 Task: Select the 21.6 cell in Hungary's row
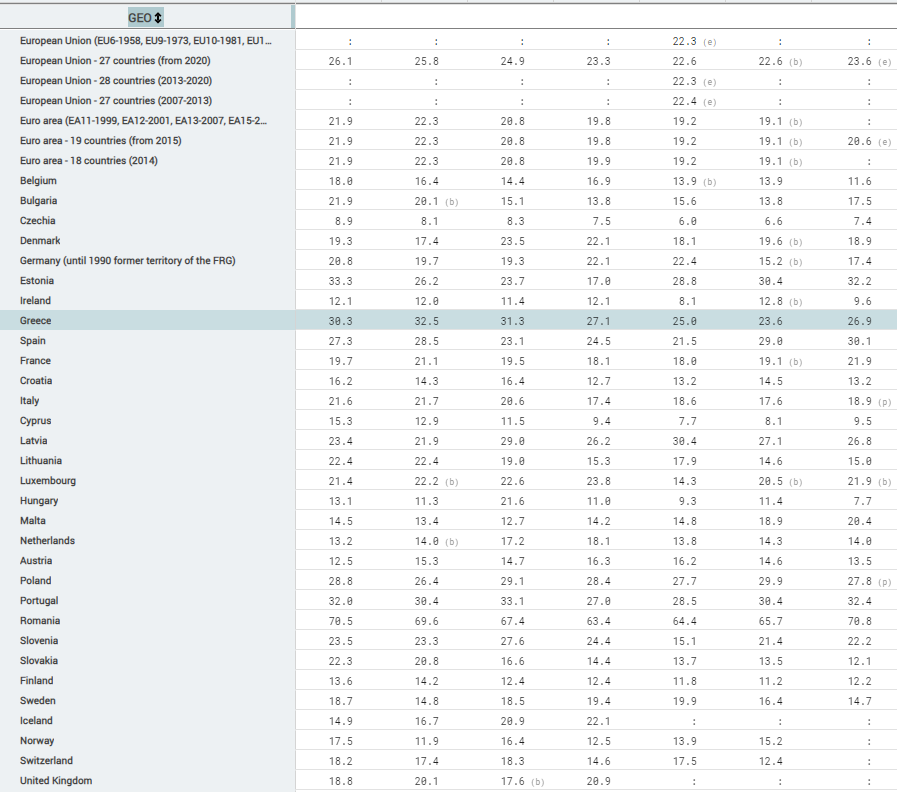(x=513, y=502)
